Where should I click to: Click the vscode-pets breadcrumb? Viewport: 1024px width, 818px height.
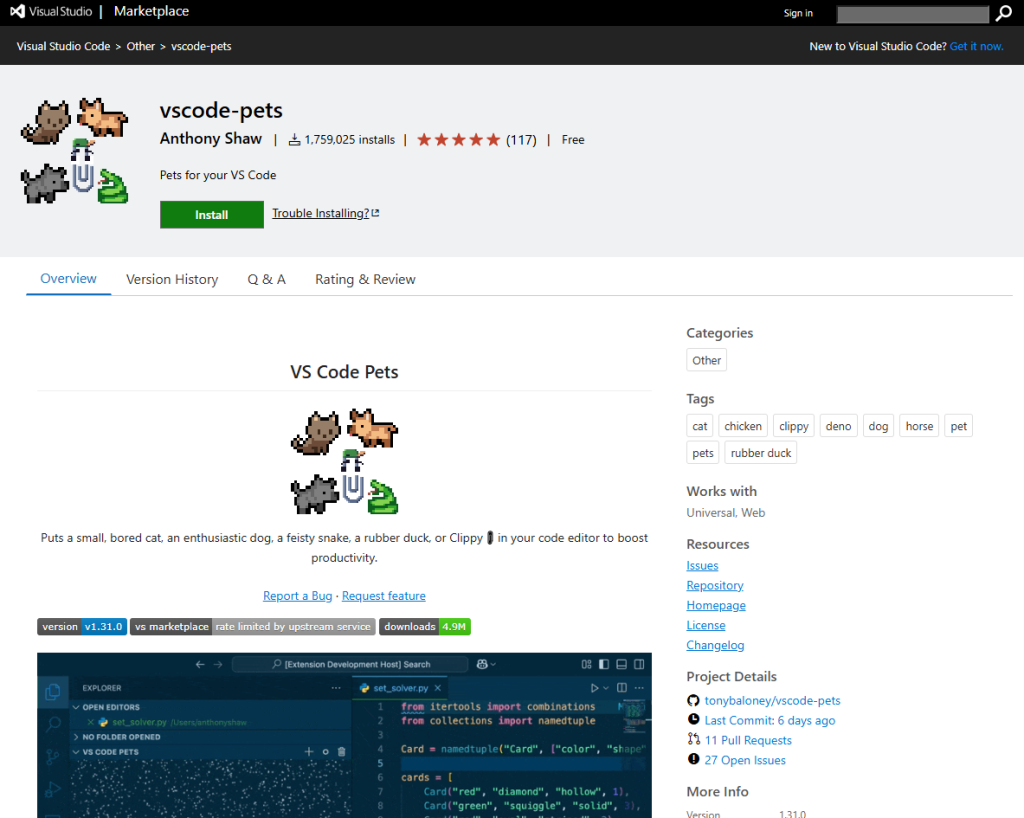click(x=201, y=46)
